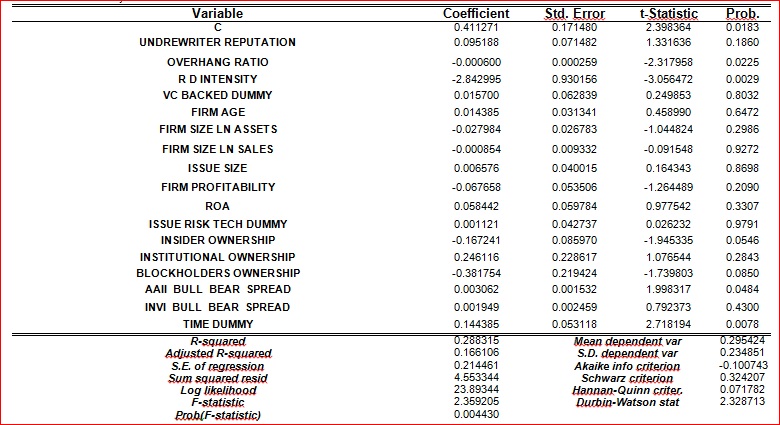Click the Coefficient column header

(476, 14)
